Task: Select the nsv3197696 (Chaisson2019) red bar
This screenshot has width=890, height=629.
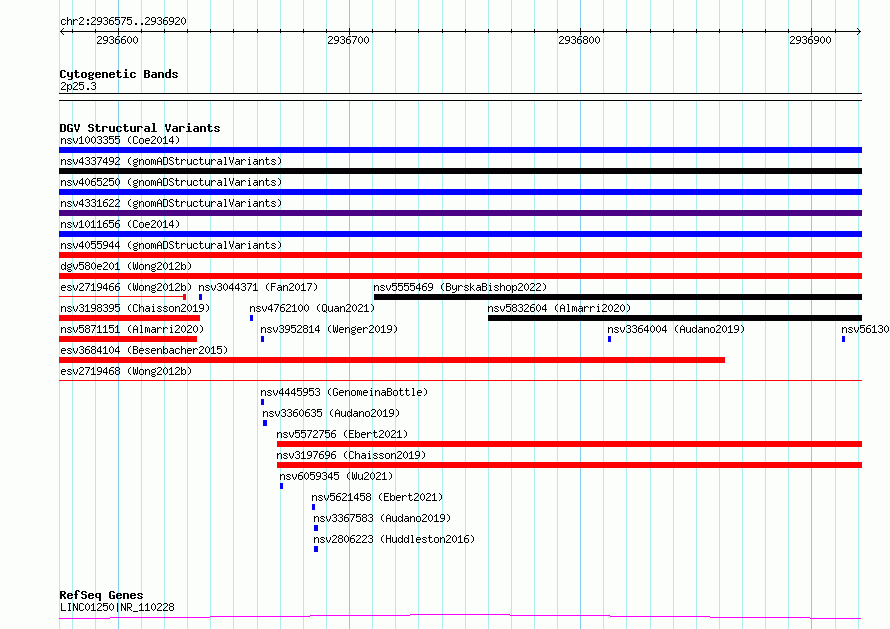Action: [569, 465]
